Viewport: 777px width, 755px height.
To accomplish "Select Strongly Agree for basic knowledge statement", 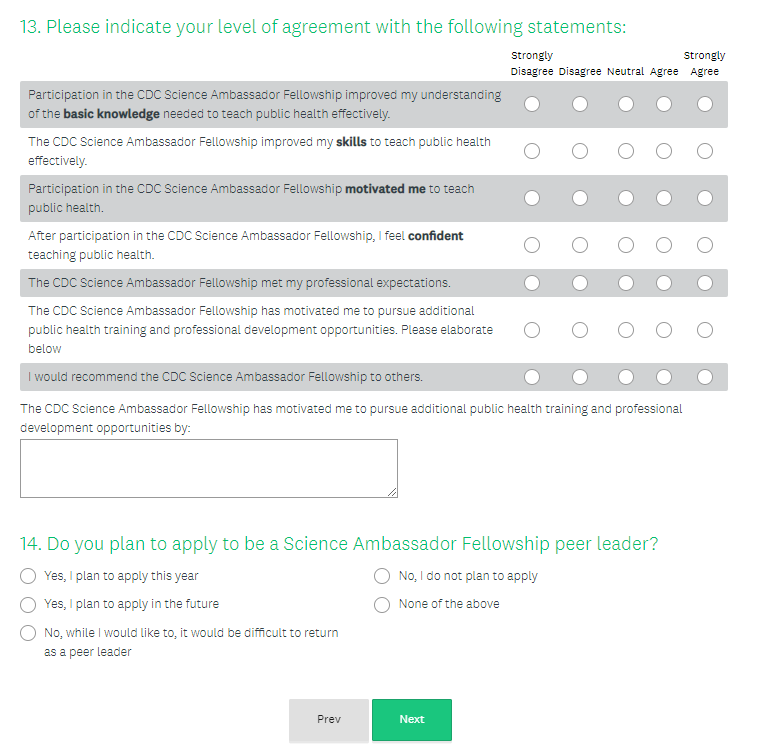I will [705, 104].
